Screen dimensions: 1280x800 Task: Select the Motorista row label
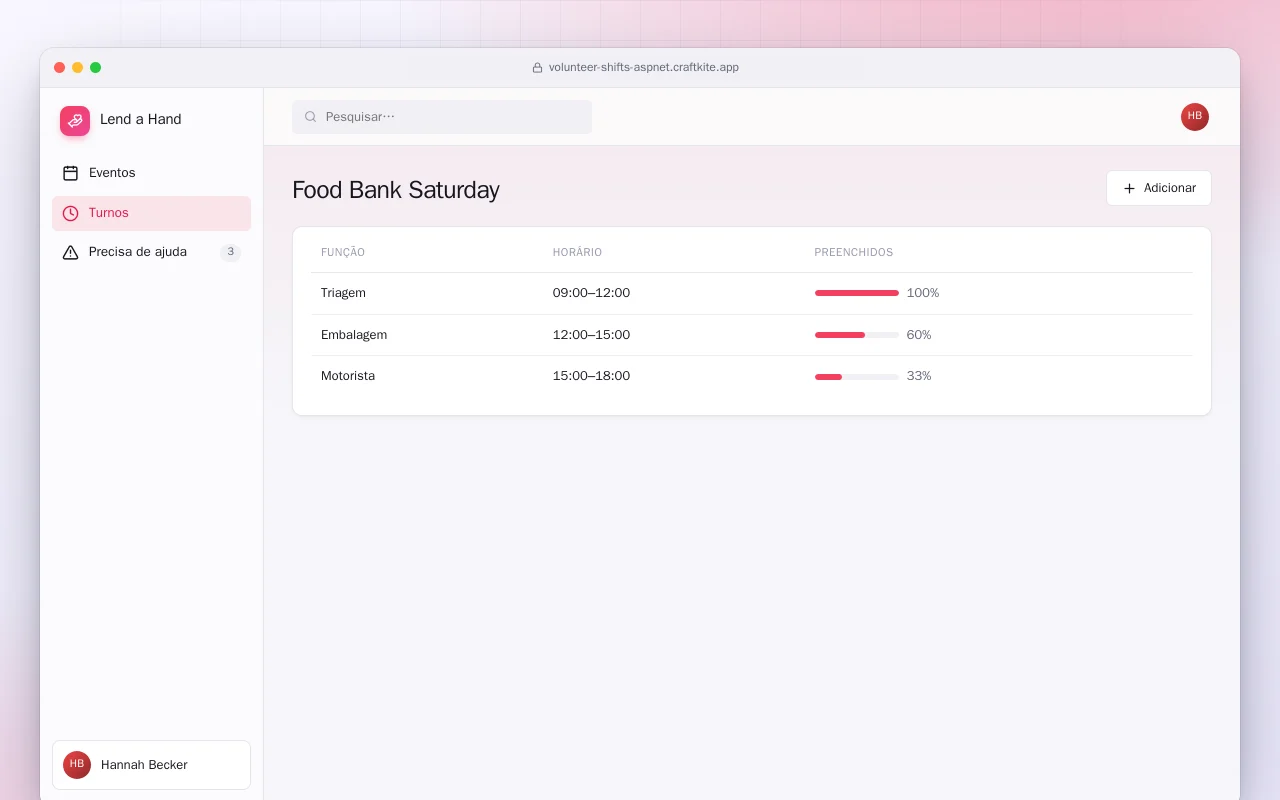348,376
